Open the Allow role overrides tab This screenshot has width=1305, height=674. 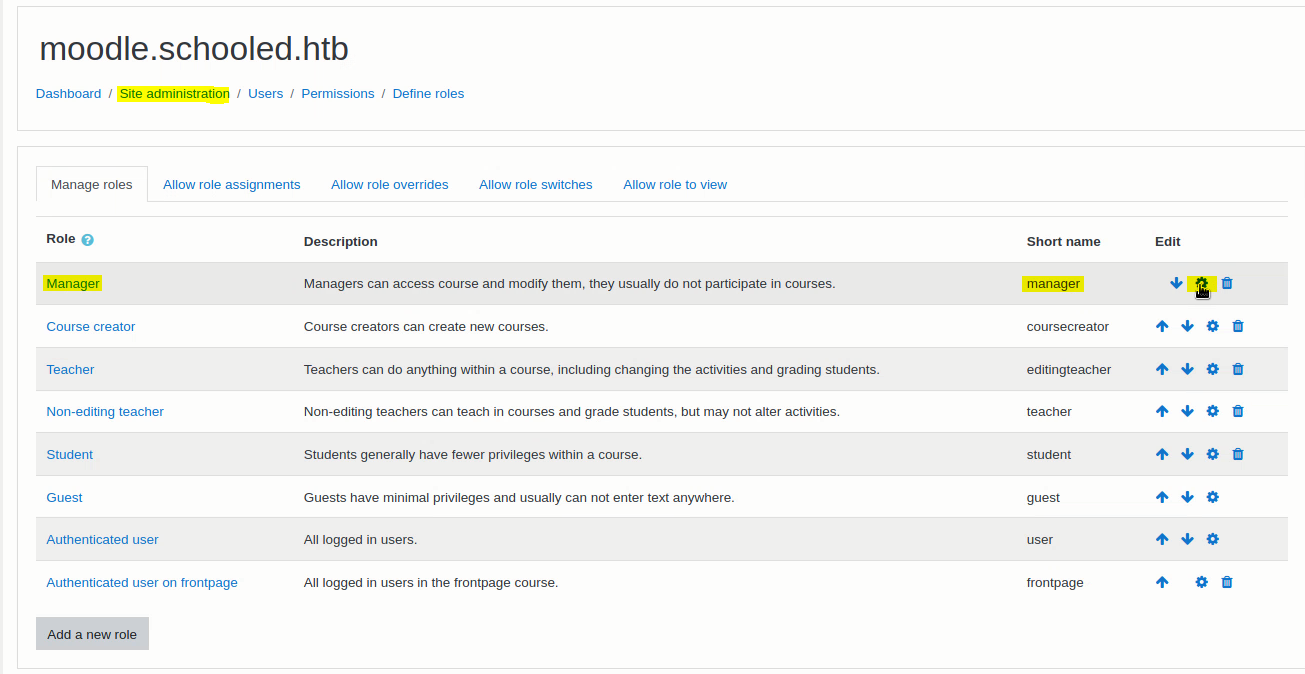pos(389,185)
